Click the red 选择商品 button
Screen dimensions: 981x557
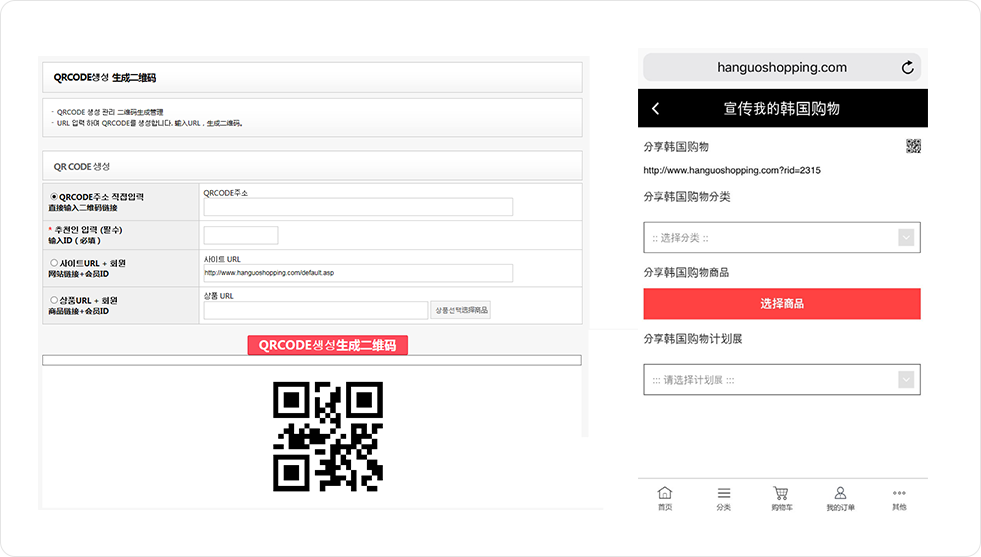pyautogui.click(x=781, y=304)
